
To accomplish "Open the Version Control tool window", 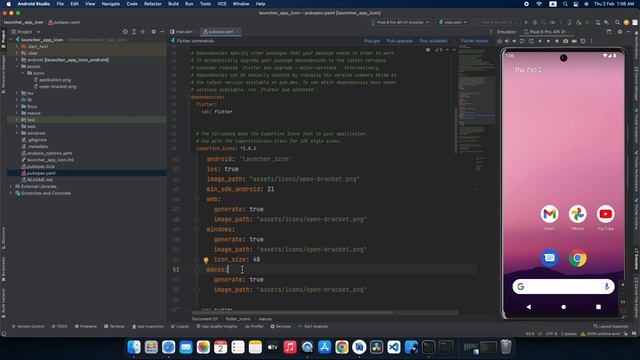I will pyautogui.click(x=28, y=327).
